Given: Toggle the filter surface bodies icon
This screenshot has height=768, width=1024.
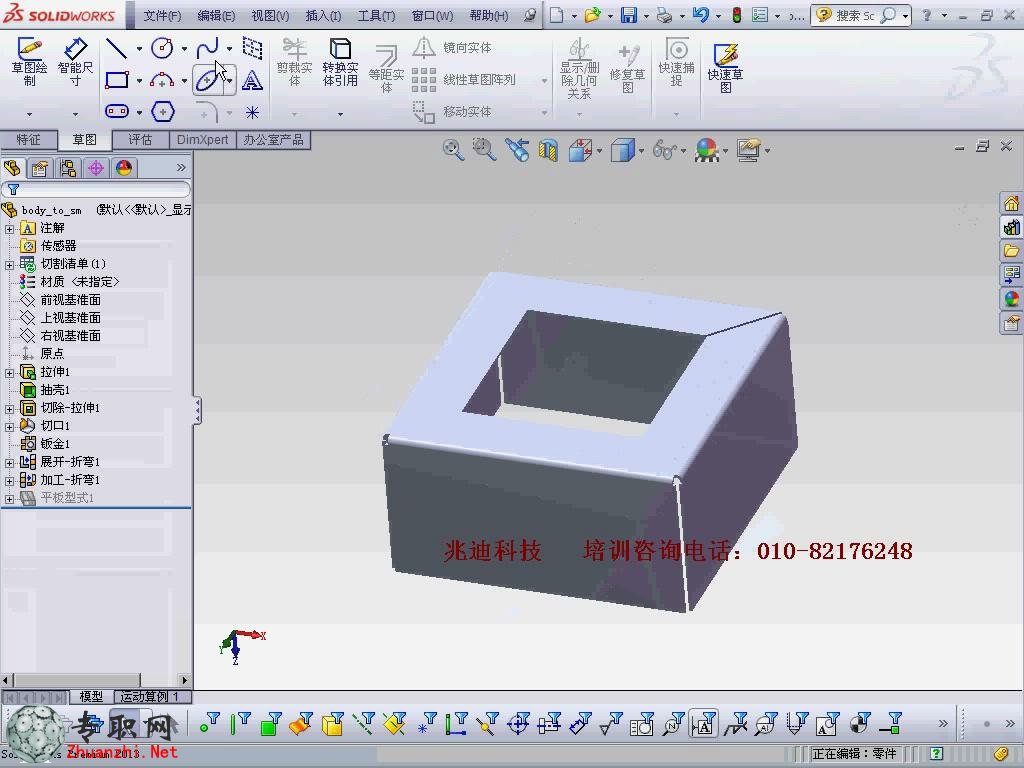Looking at the screenshot, I should (x=301, y=724).
